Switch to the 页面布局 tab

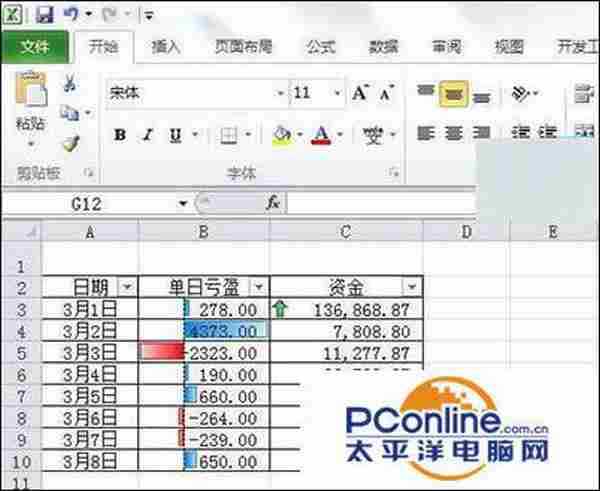[x=244, y=47]
